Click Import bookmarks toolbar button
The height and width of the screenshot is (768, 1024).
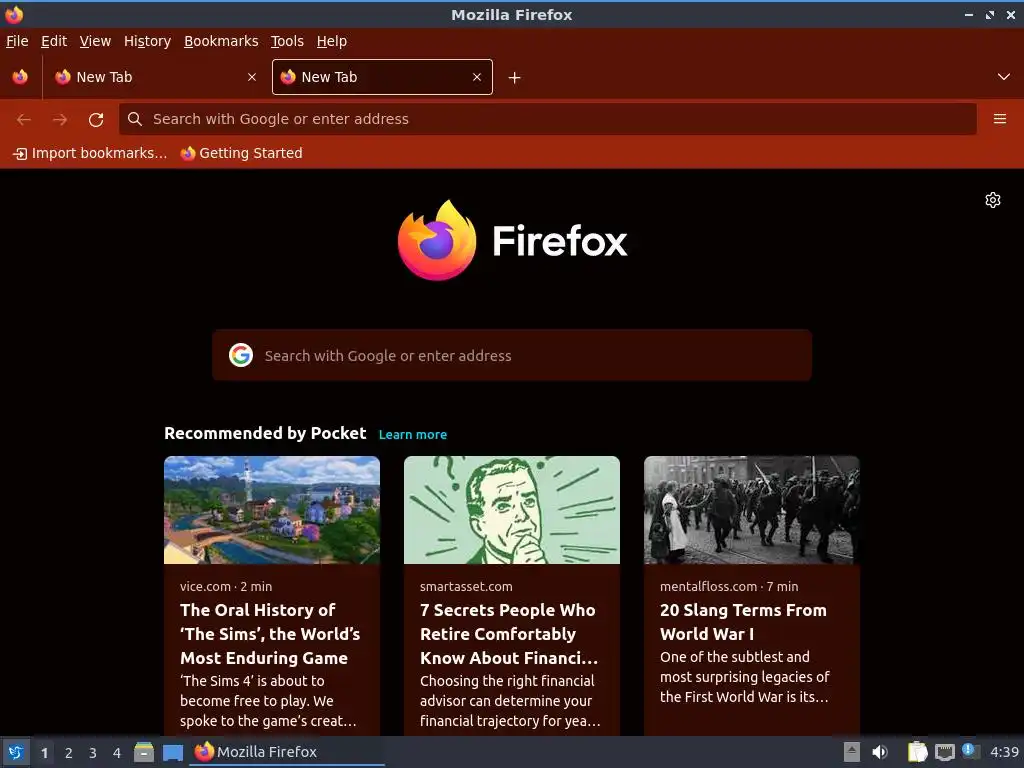tap(90, 153)
